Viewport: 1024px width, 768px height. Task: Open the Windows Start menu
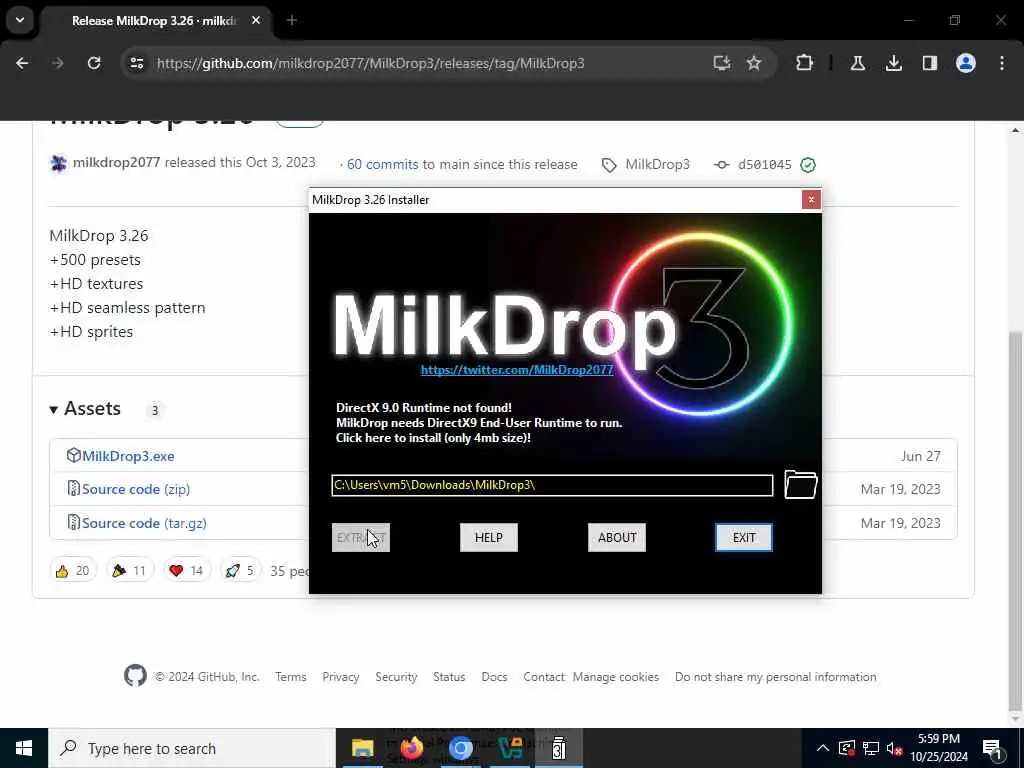[24, 748]
